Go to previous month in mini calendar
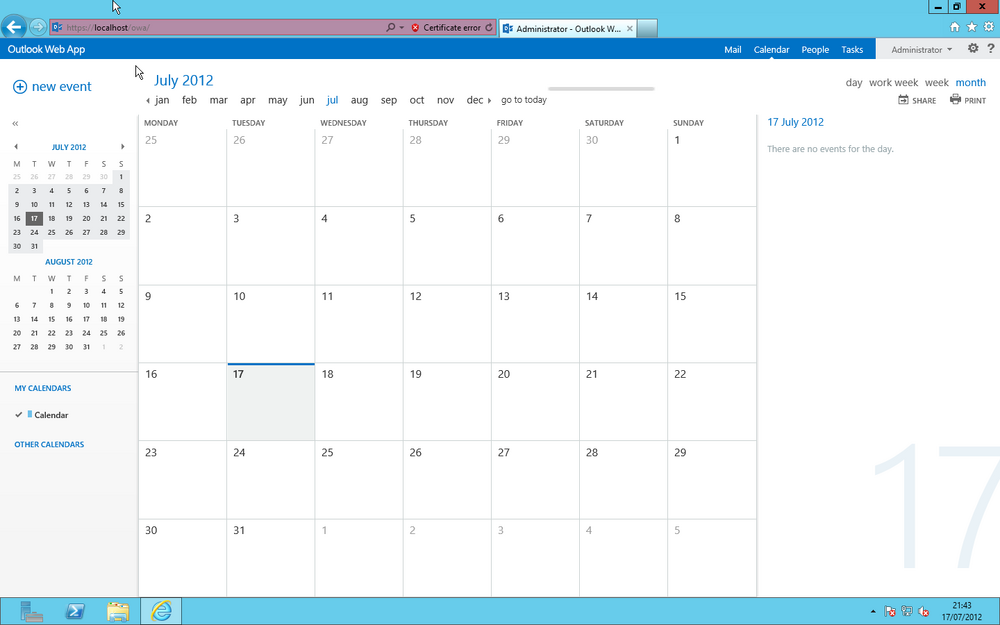 [x=16, y=147]
